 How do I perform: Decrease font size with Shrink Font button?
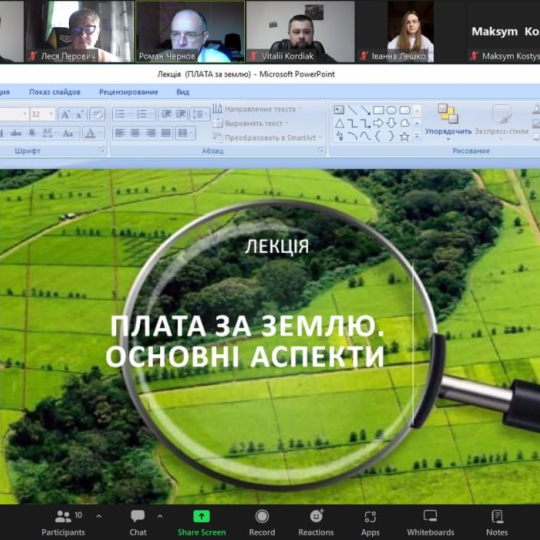click(80, 114)
